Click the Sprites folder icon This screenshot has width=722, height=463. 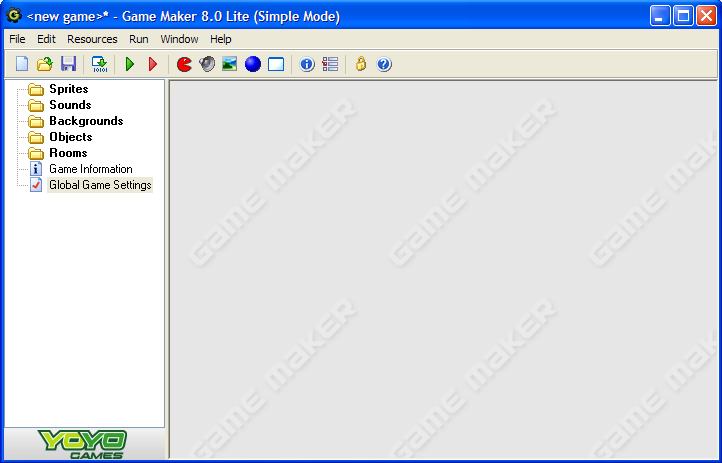point(36,89)
